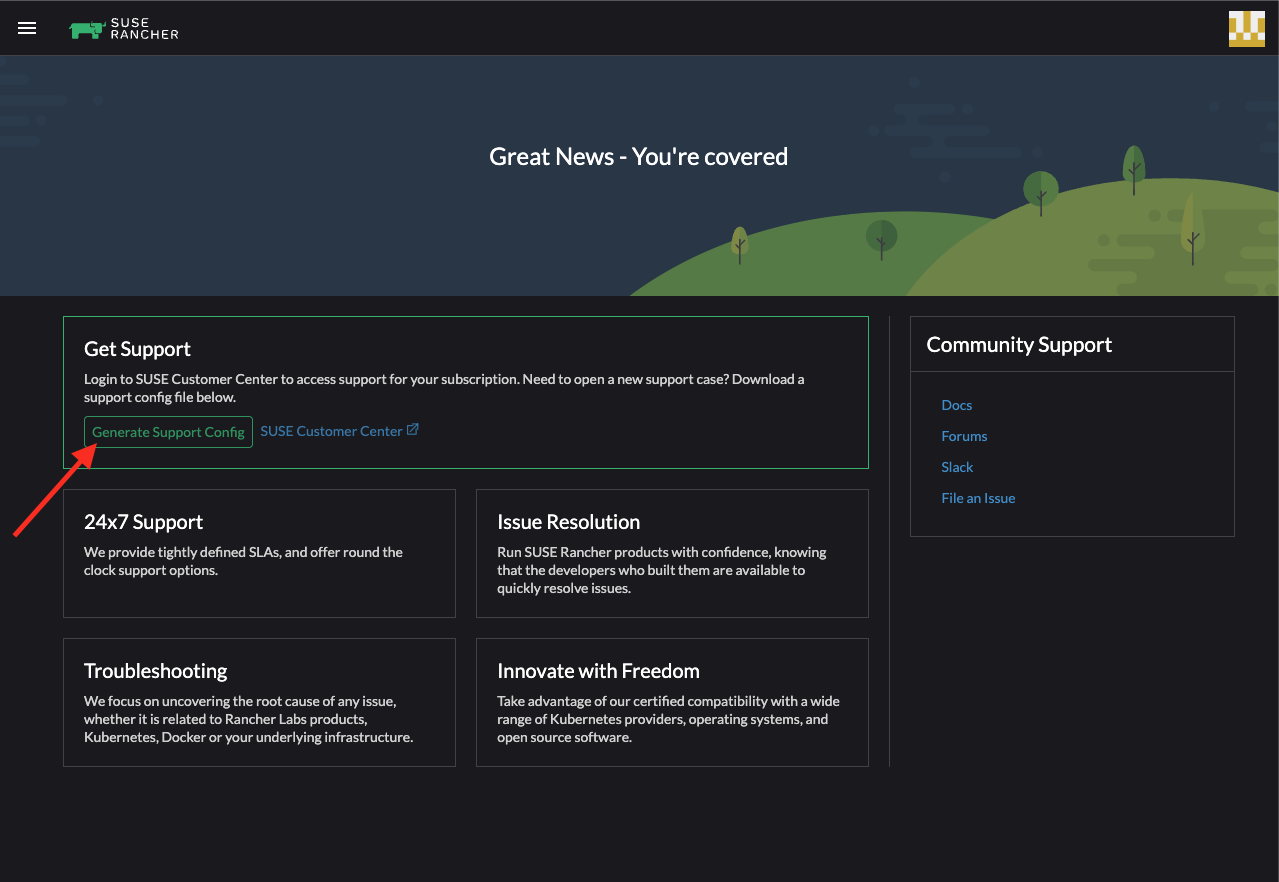Select the Issue Resolution card heading
The image size is (1279, 882).
click(568, 522)
